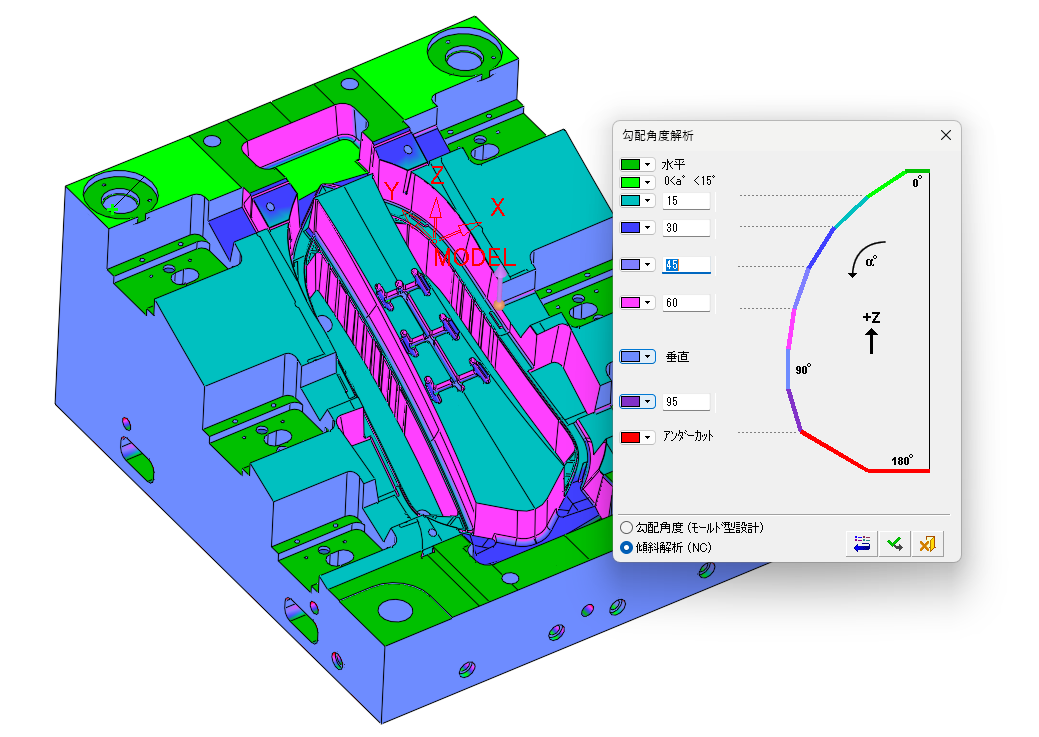Click the reset defaults icon with blue arrow

(861, 544)
